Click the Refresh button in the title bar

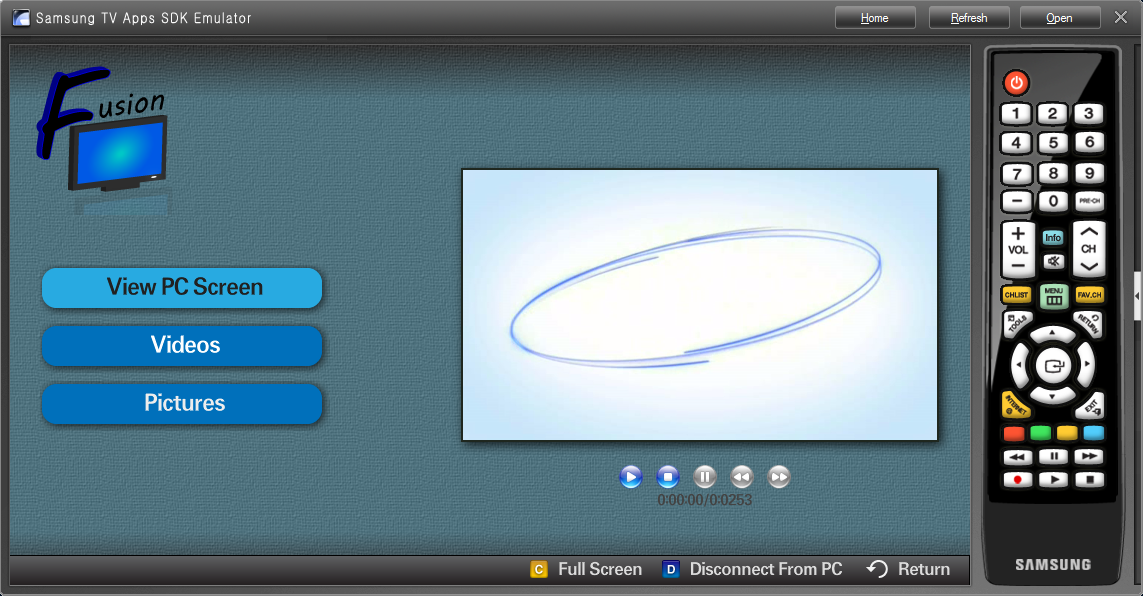coord(969,17)
